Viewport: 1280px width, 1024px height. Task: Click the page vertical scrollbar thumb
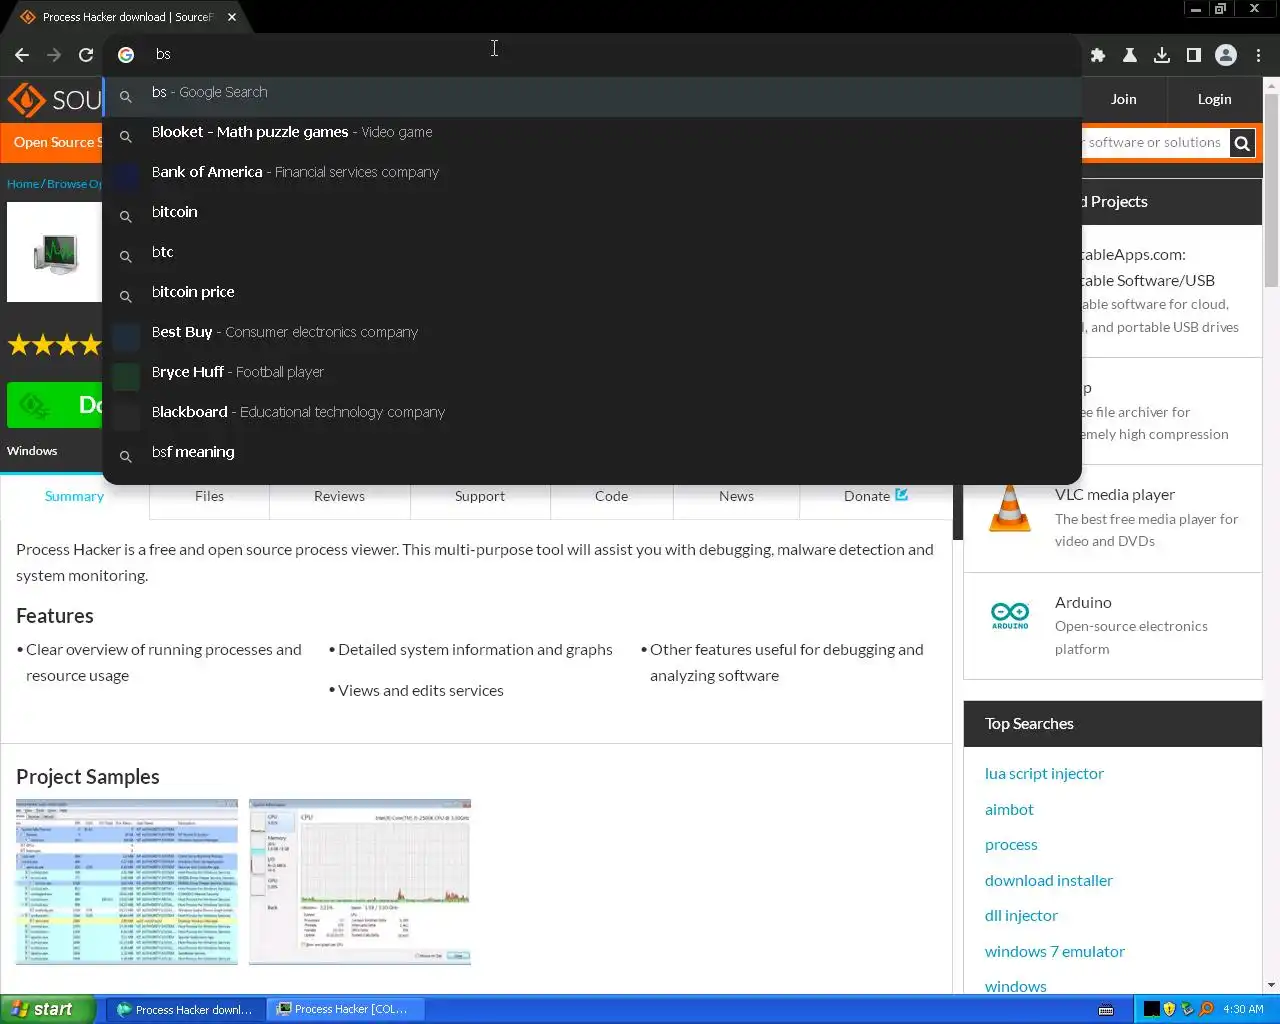pos(1271,192)
